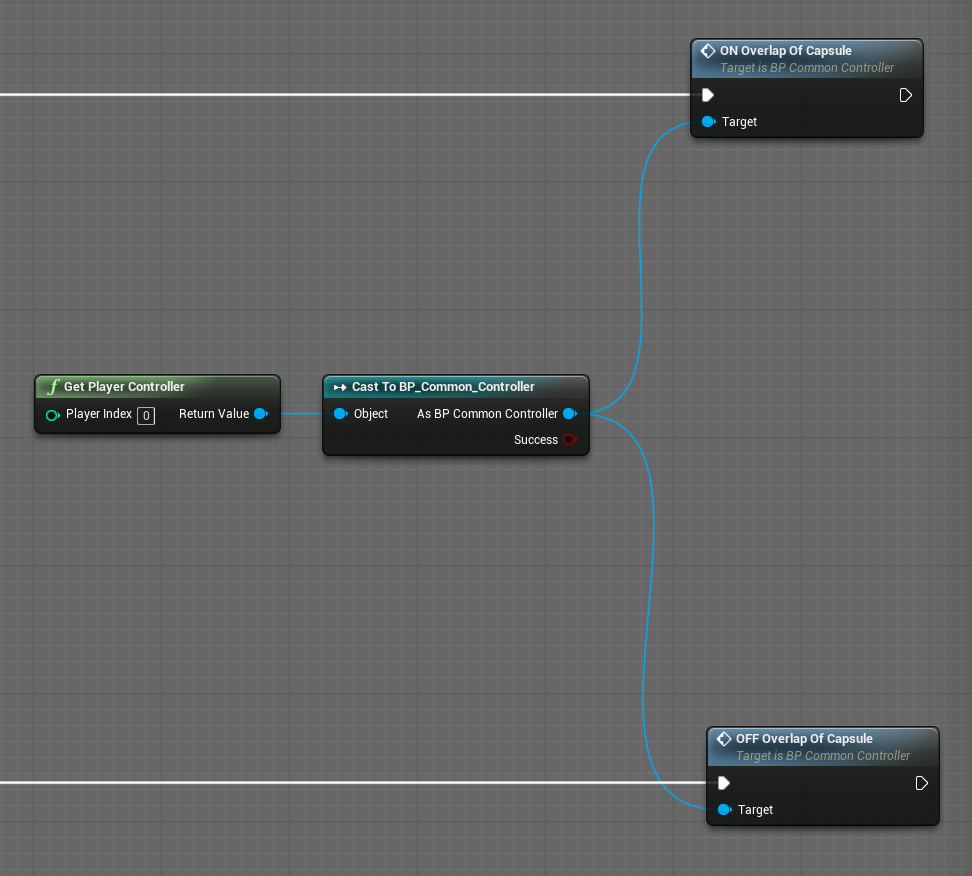Click the 'Player Index' label

click(x=99, y=414)
